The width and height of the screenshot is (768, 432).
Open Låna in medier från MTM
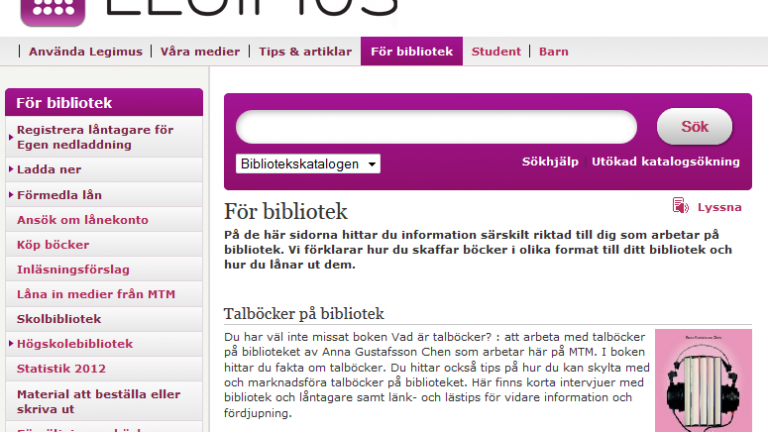click(96, 294)
